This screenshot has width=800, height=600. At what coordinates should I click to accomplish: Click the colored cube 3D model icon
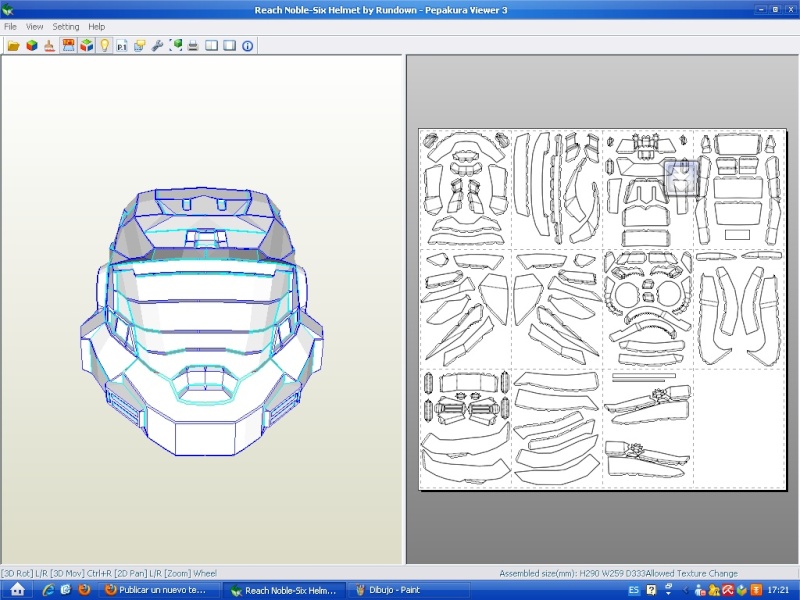(x=32, y=46)
